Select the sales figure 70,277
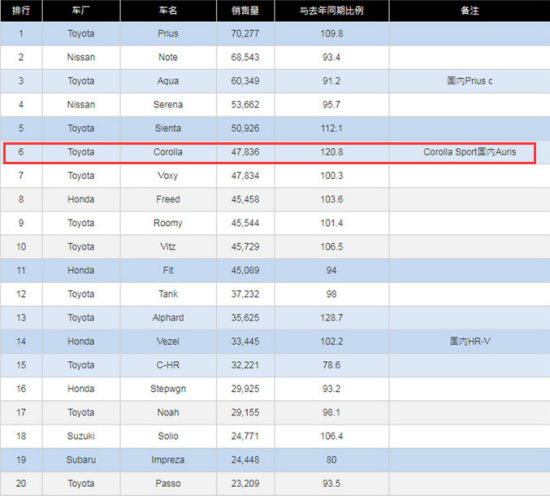Screen dimensions: 550x496 [245, 34]
